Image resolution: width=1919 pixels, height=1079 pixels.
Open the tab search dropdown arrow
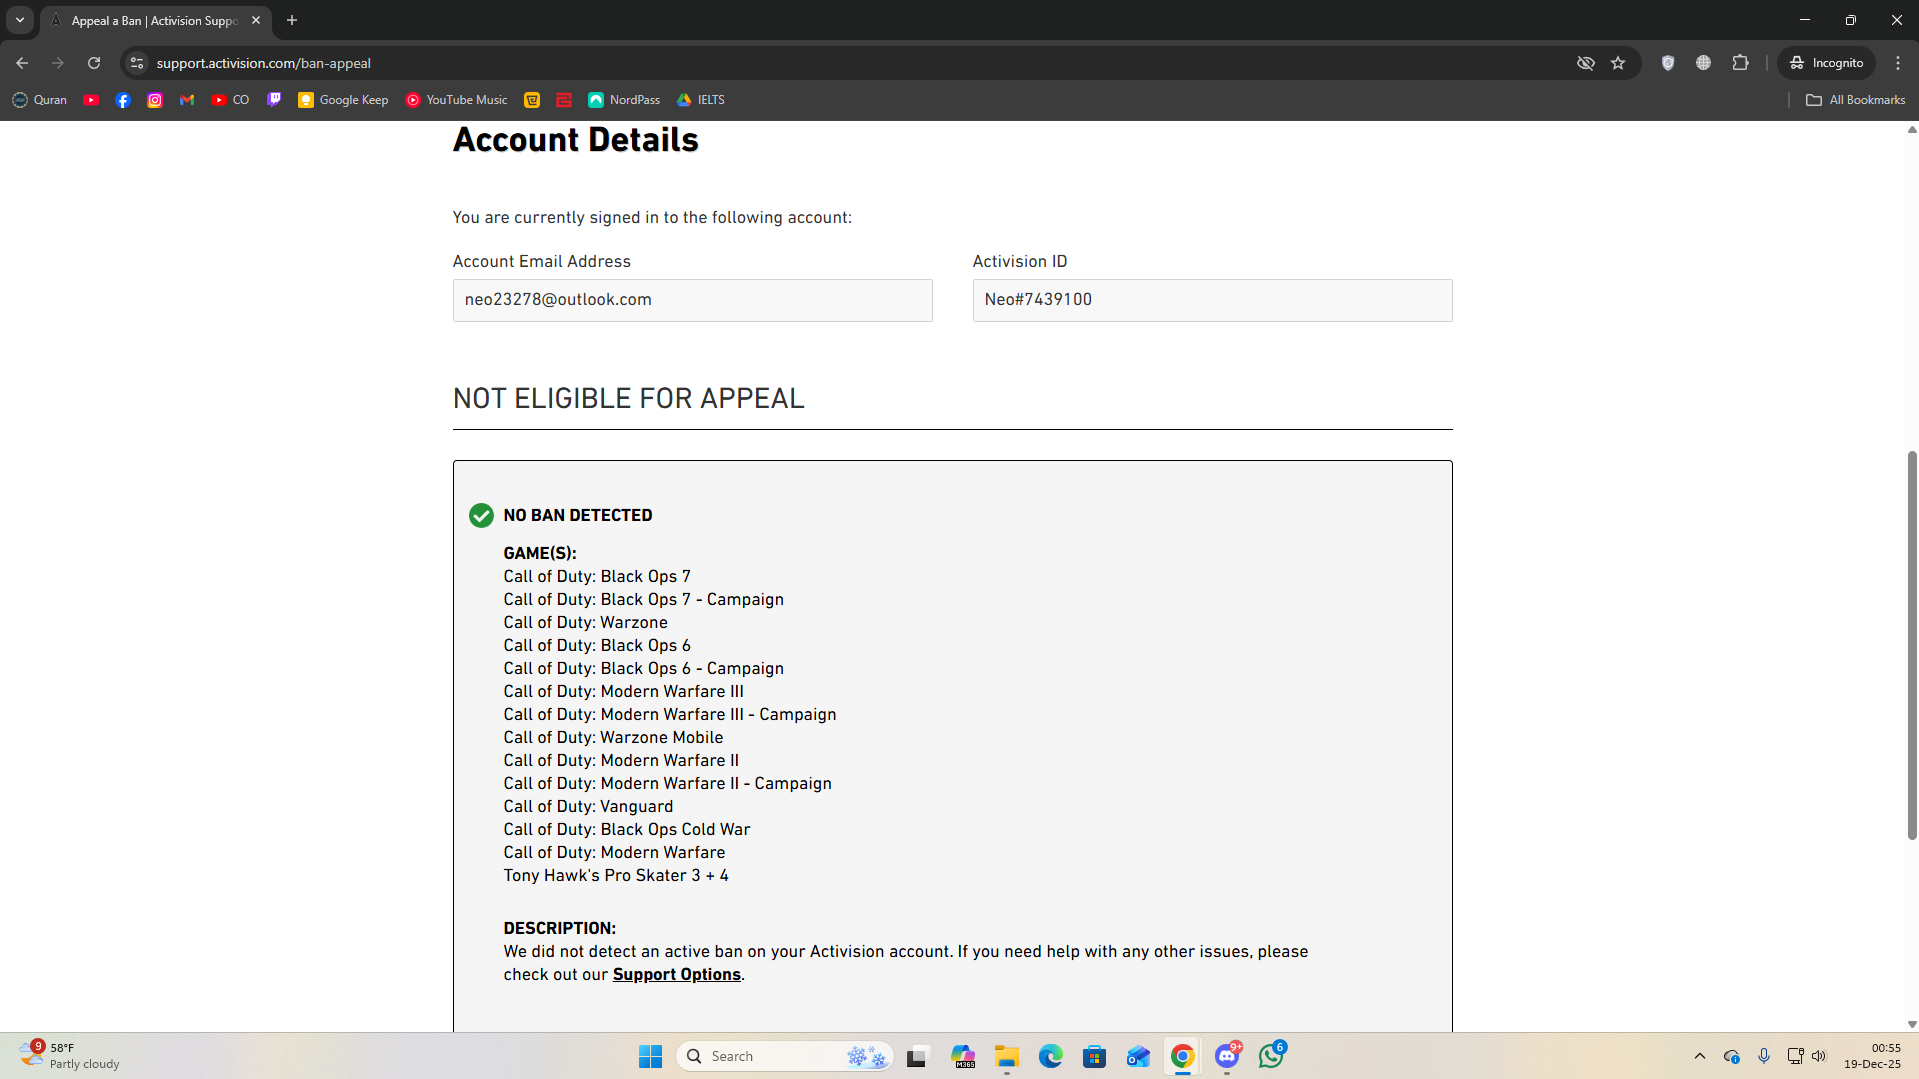point(20,20)
